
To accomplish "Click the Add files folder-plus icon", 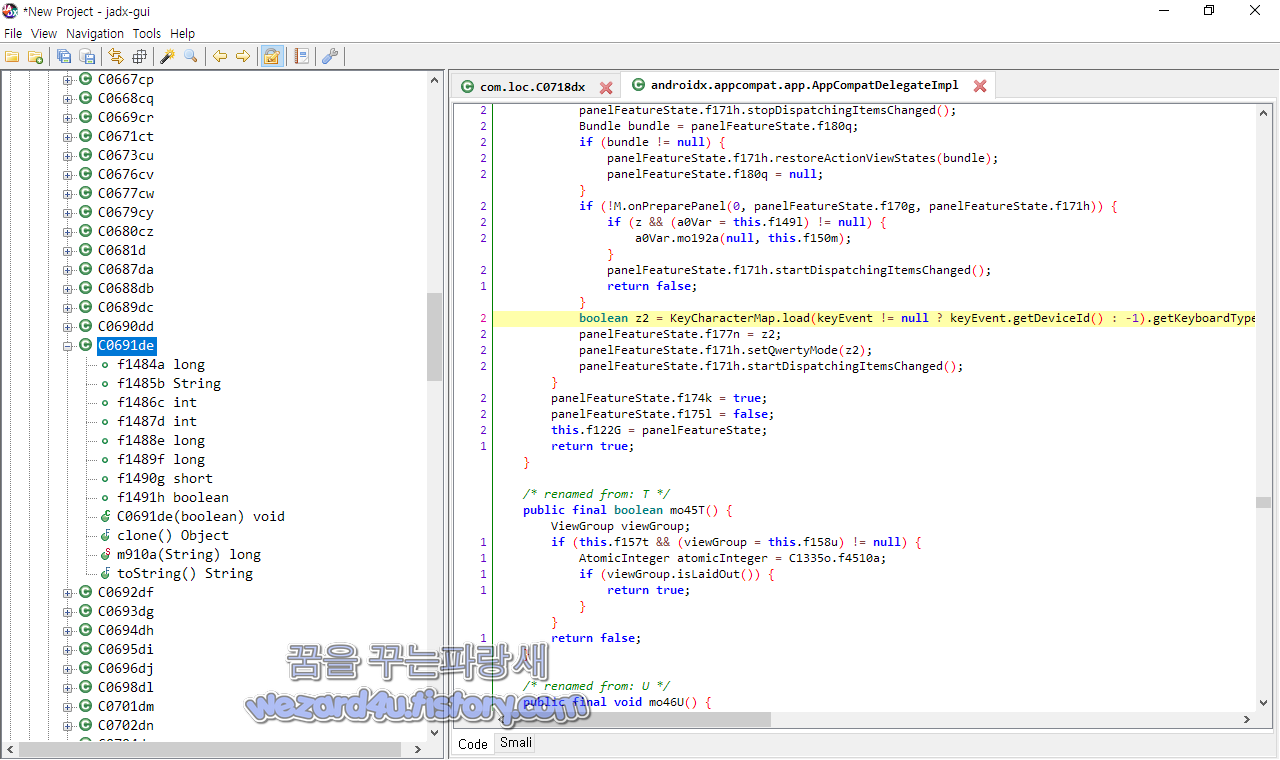I will point(35,56).
